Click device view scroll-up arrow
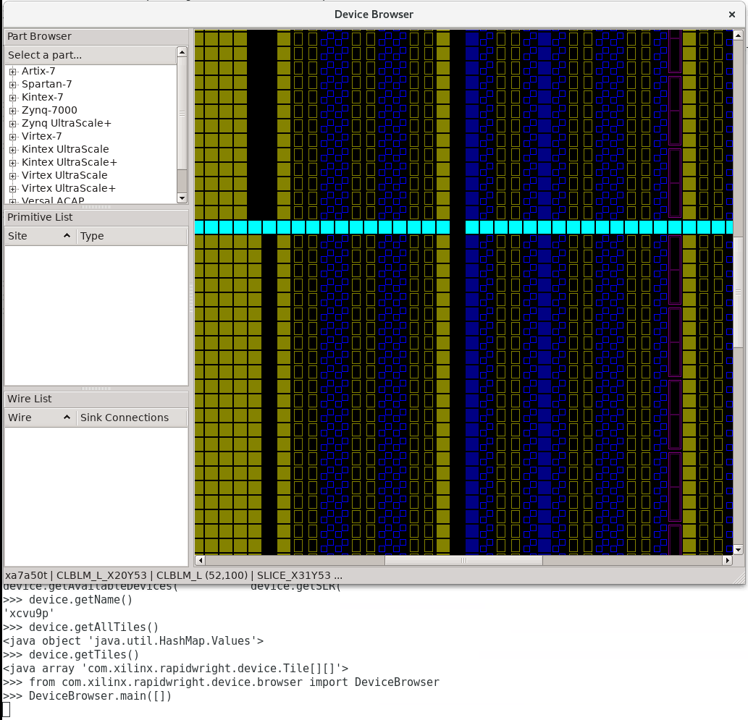 tap(738, 35)
